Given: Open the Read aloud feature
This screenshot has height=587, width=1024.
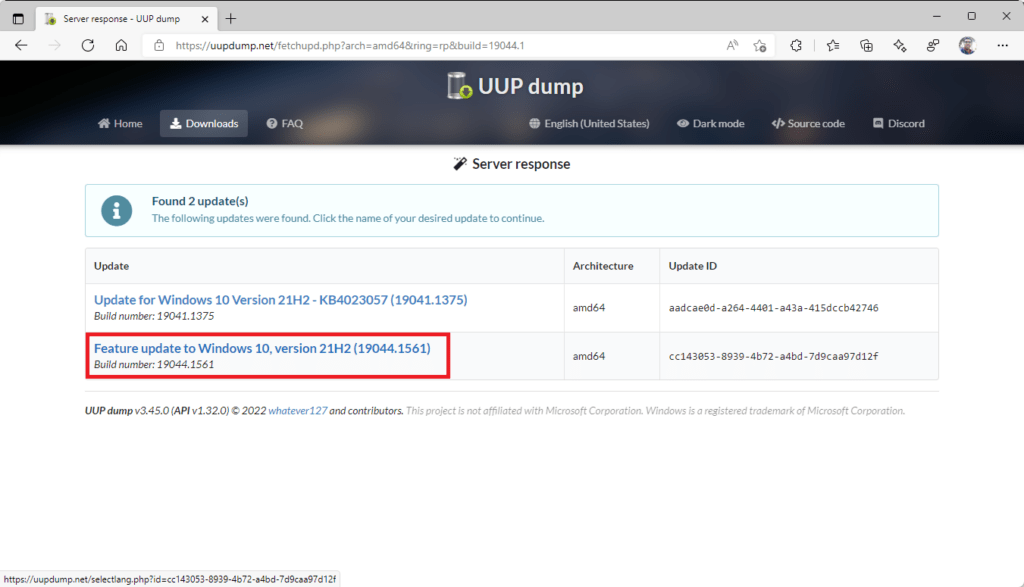Looking at the screenshot, I should (x=732, y=45).
